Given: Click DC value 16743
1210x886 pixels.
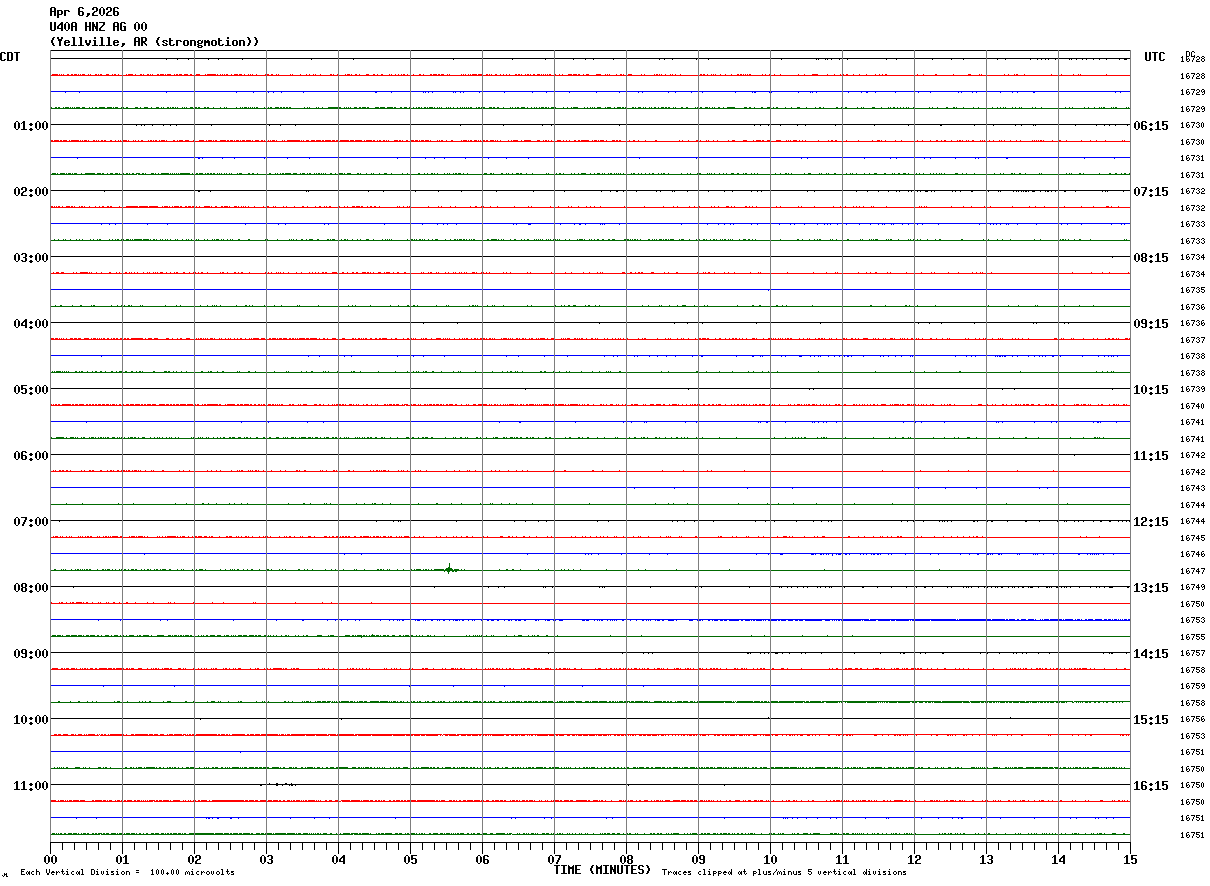Looking at the screenshot, I should tap(1192, 489).
